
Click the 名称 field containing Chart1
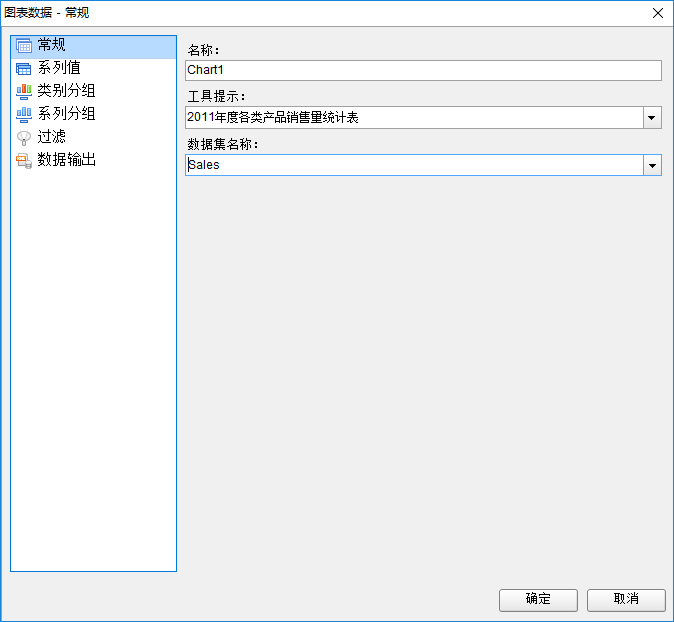coord(423,70)
